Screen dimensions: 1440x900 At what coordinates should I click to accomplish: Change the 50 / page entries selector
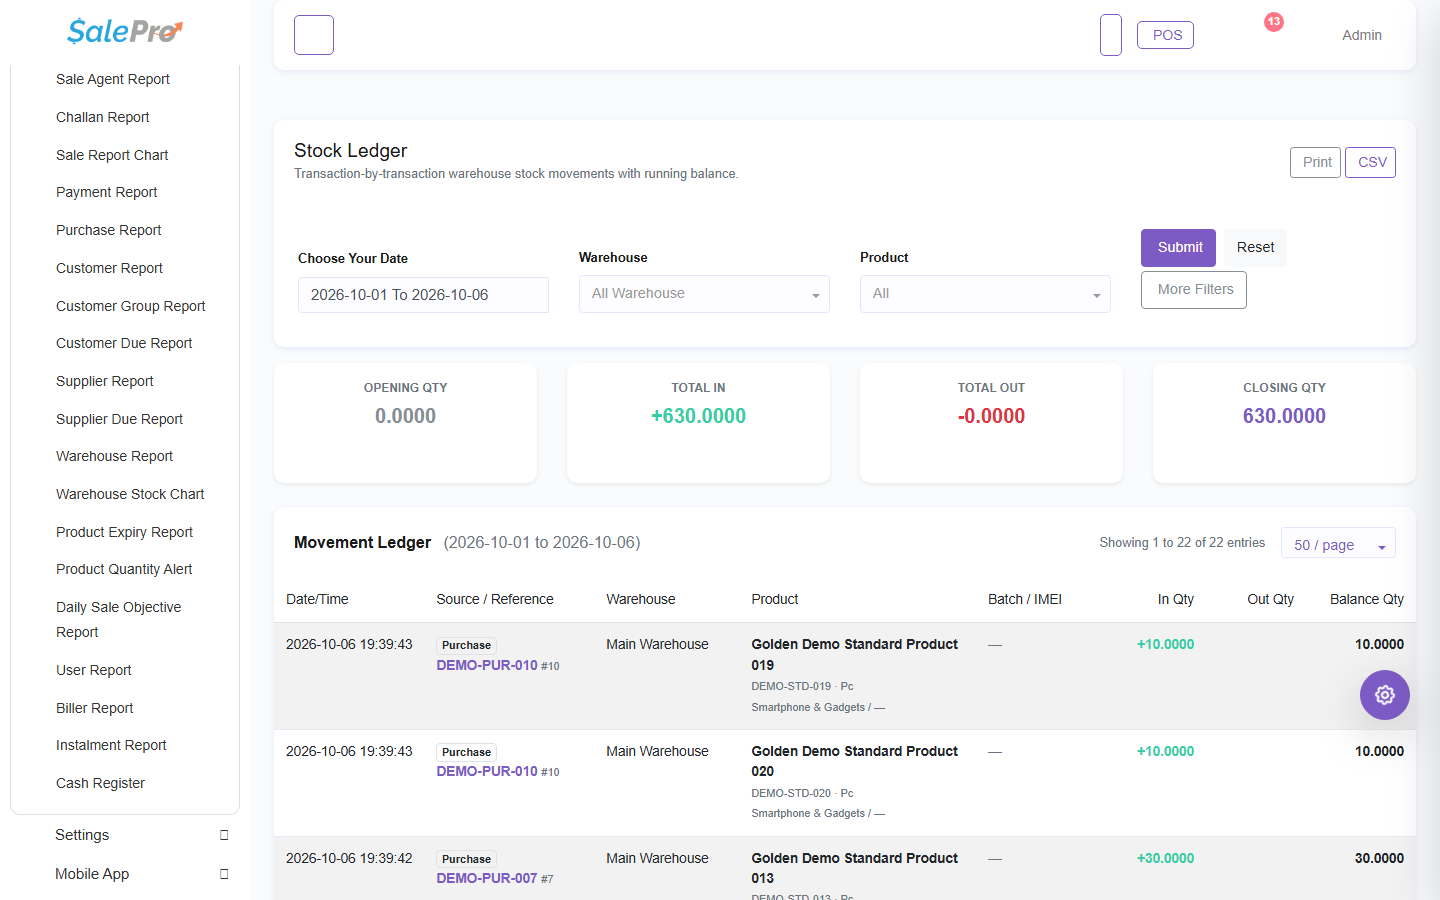(x=1338, y=544)
